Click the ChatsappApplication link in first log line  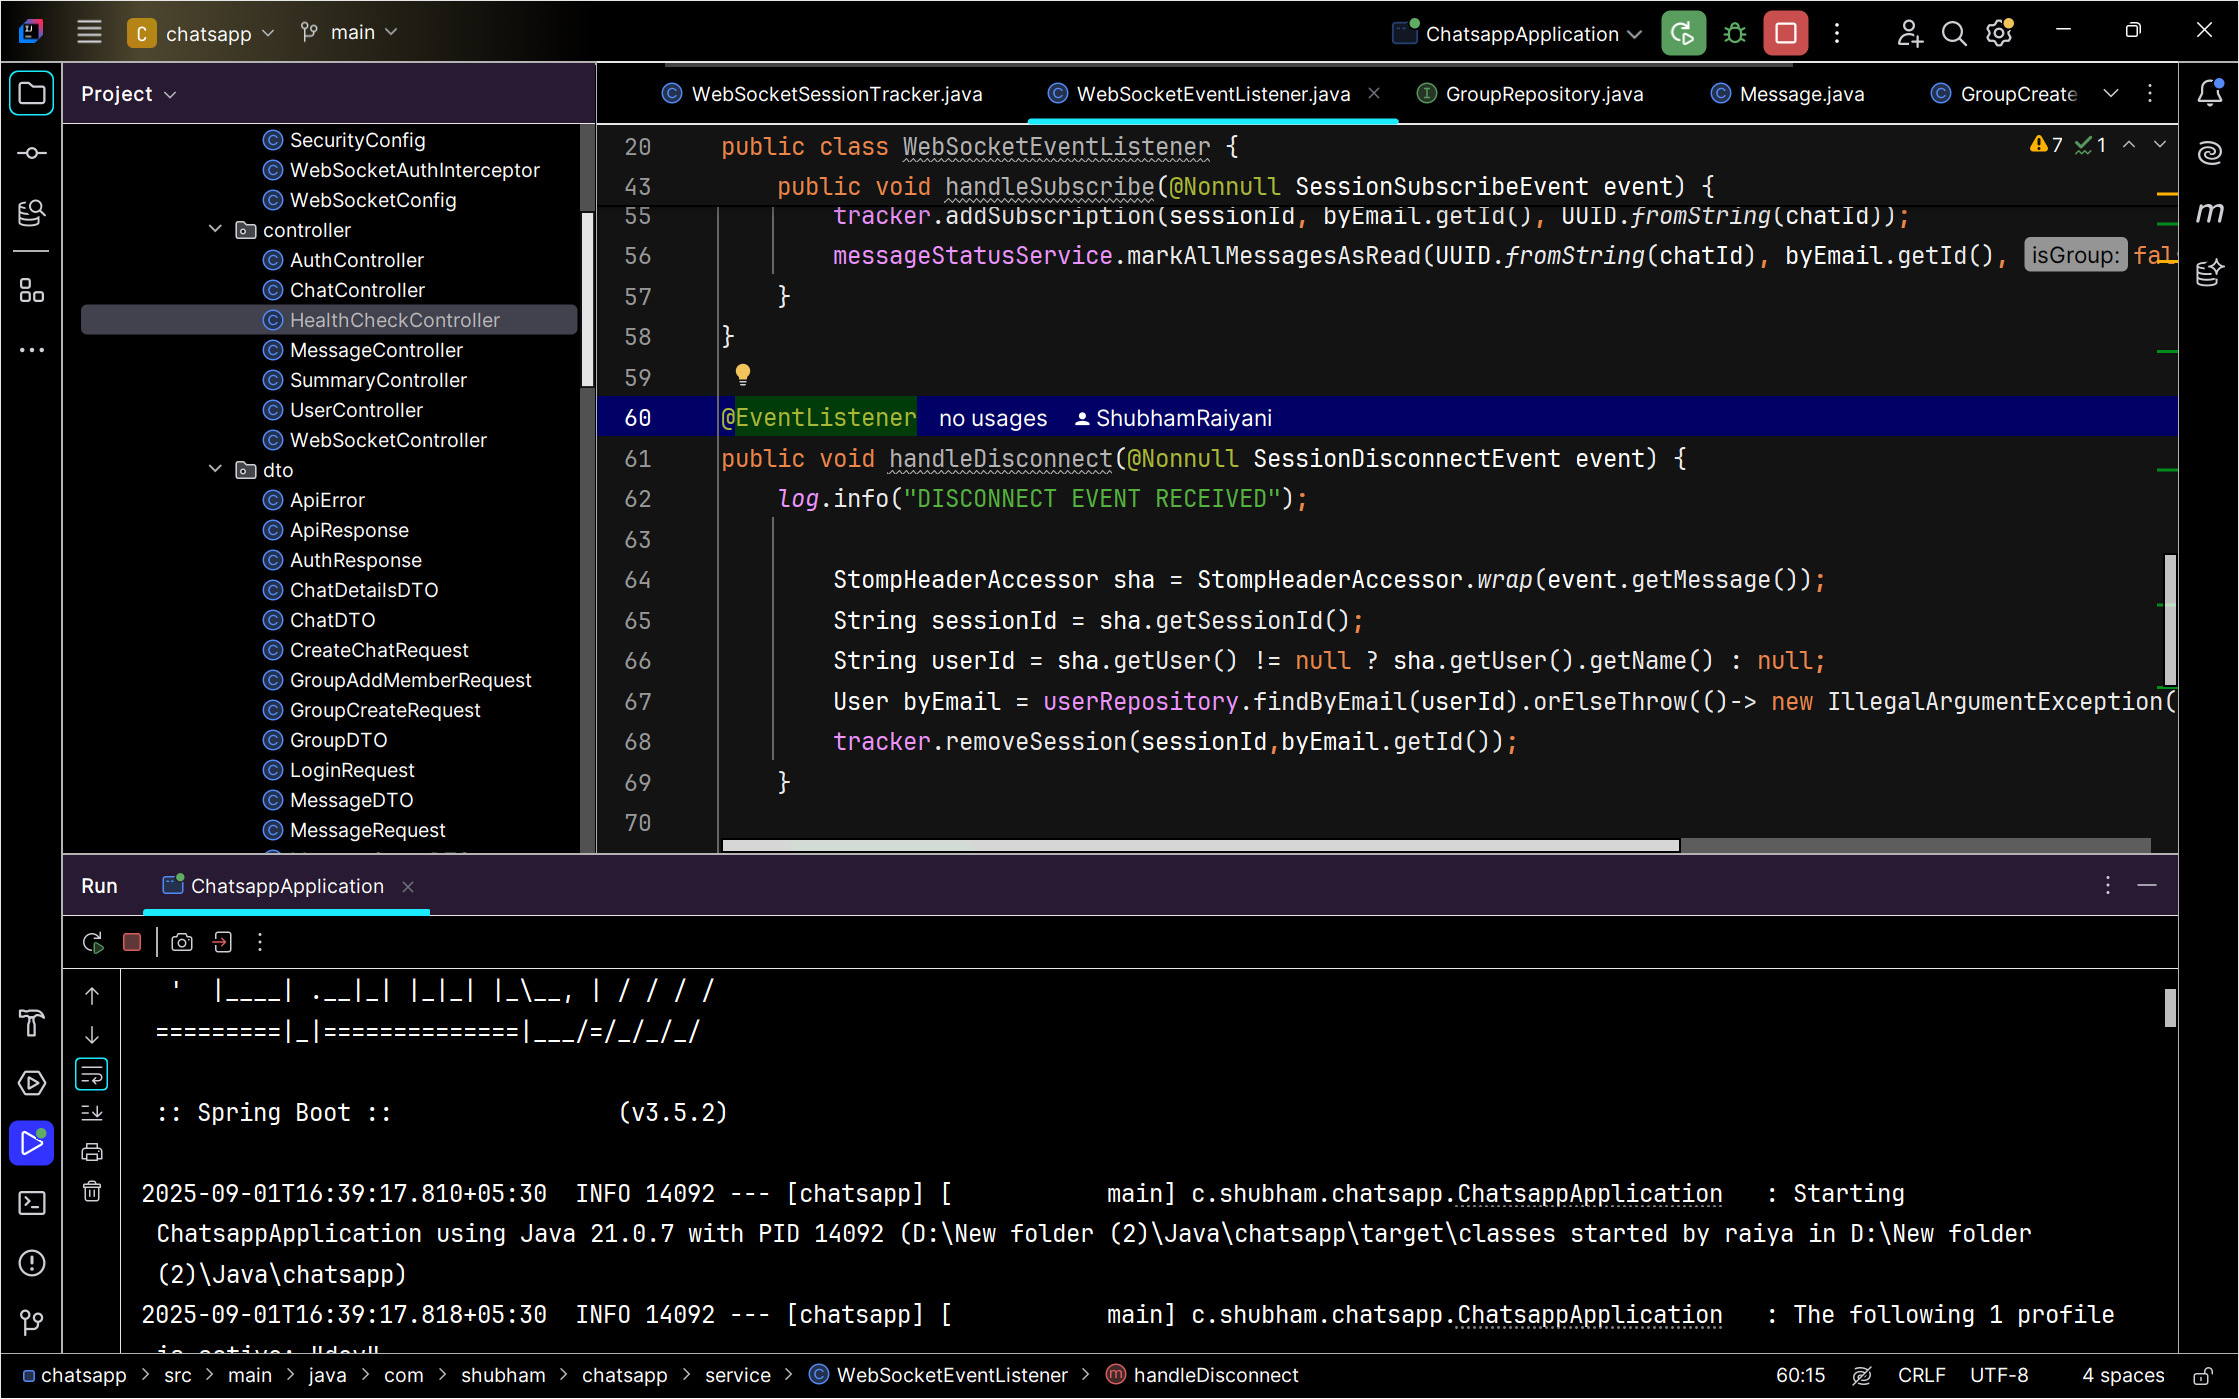click(1590, 1194)
